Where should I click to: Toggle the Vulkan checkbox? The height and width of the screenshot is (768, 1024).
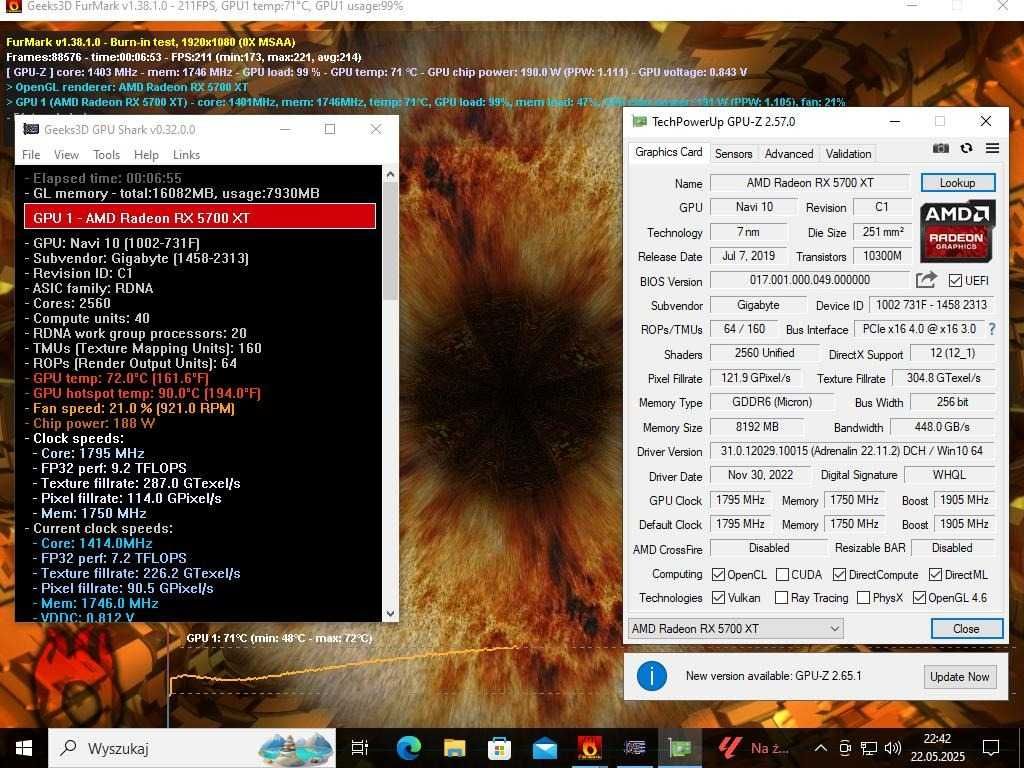pos(718,598)
